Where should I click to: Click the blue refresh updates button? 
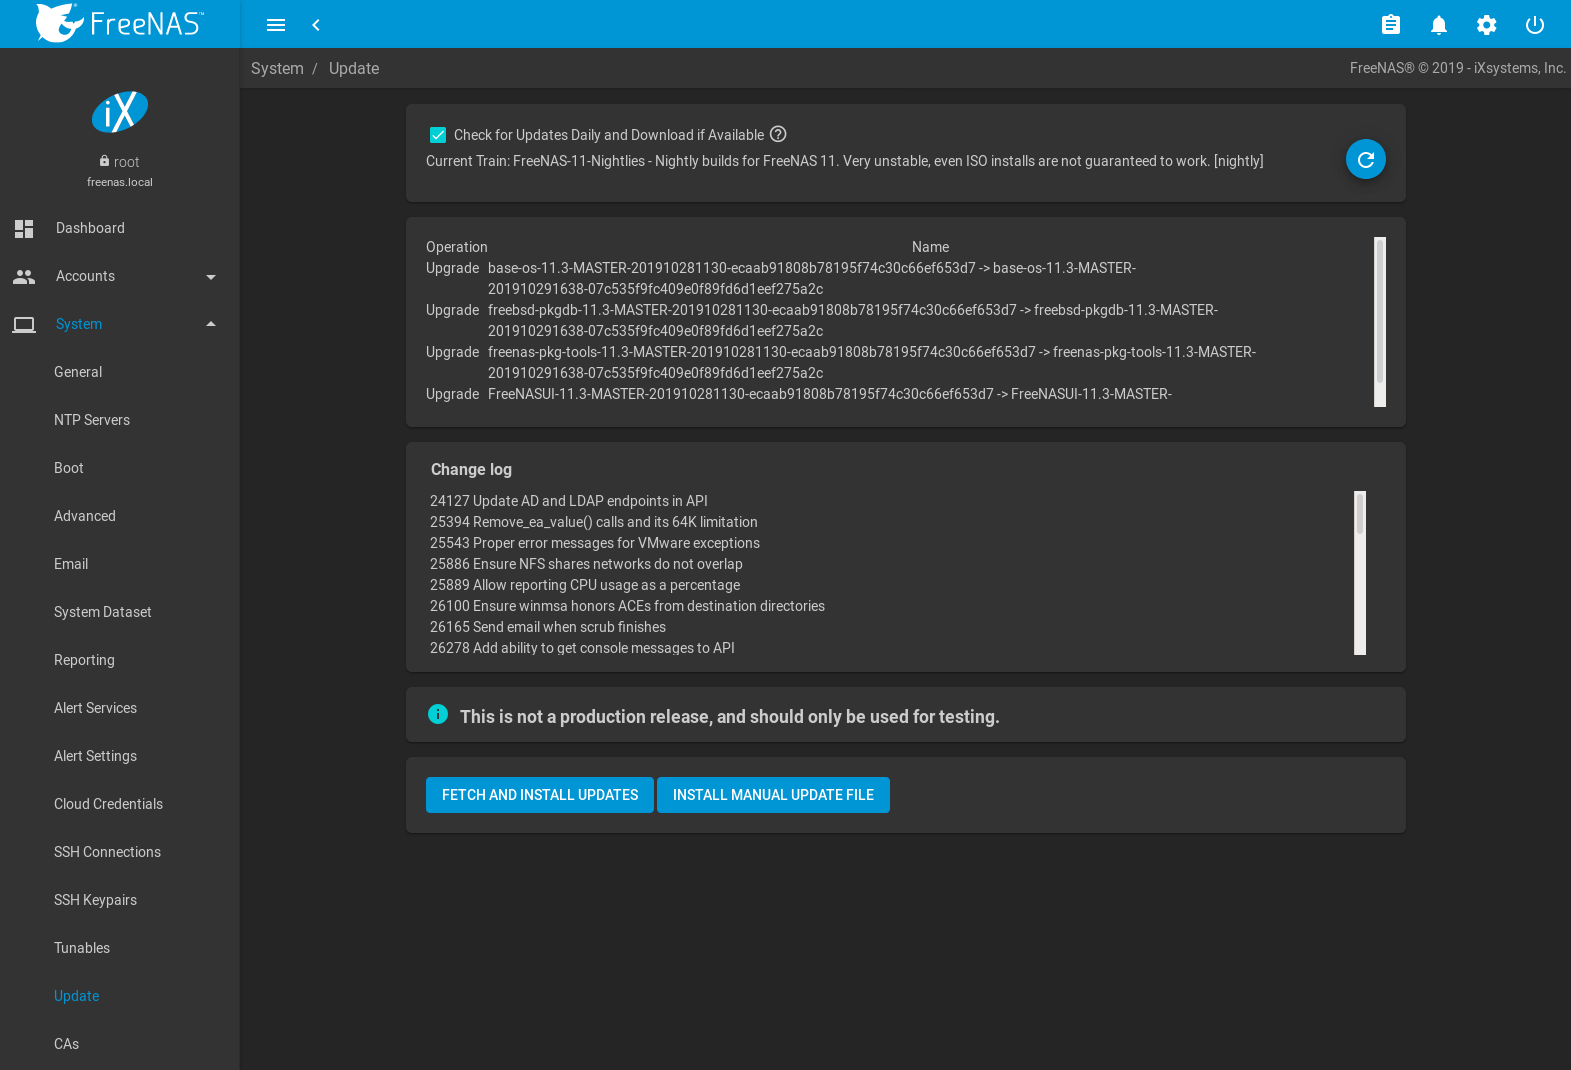click(1365, 159)
